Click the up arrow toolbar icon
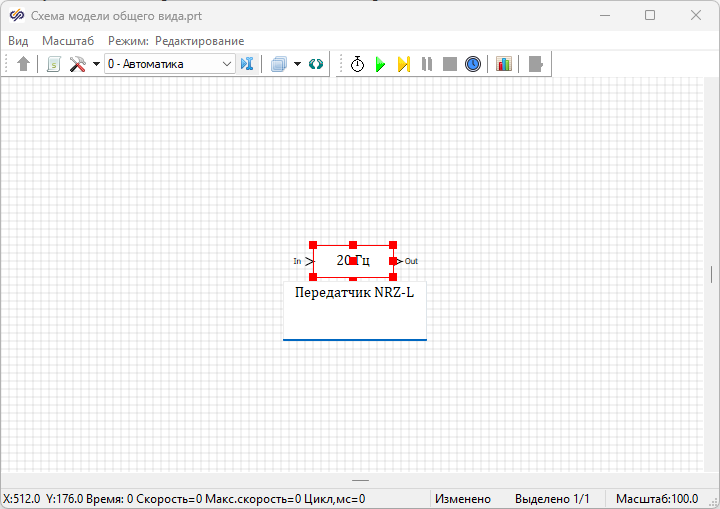 (x=24, y=64)
